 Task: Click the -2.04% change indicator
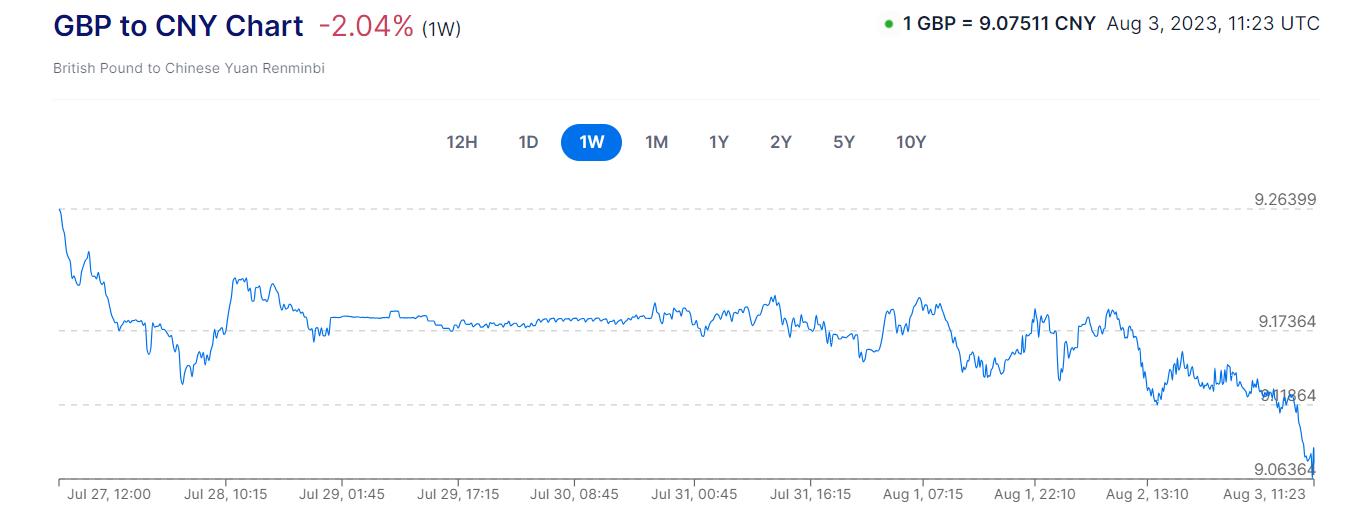point(366,27)
